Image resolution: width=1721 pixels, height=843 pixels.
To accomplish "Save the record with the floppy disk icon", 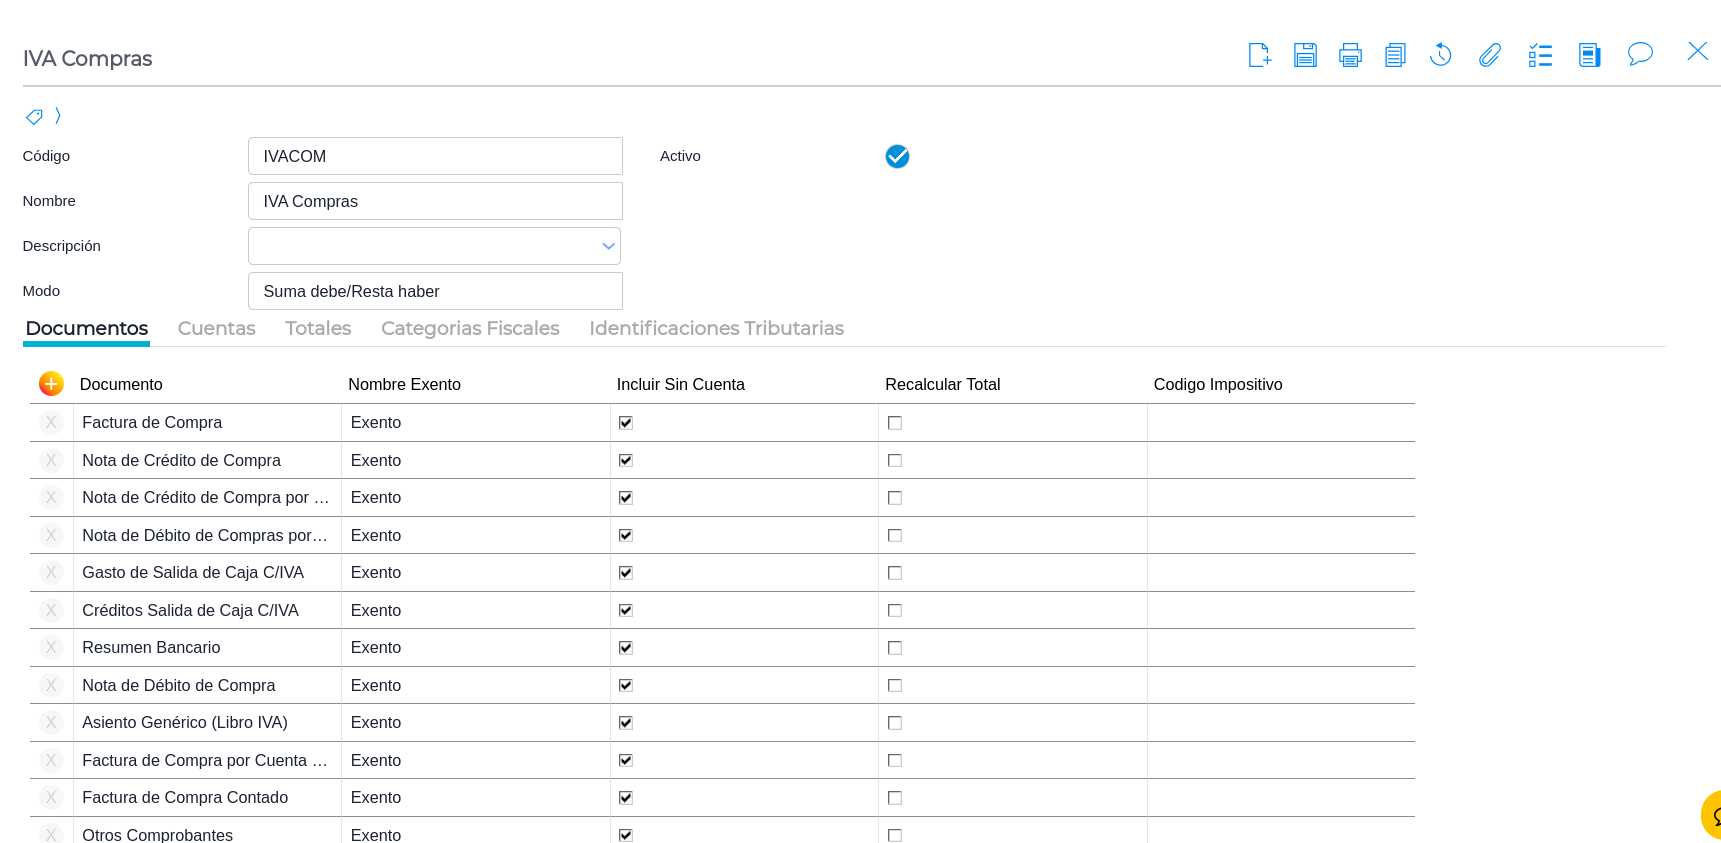I will click(x=1305, y=55).
